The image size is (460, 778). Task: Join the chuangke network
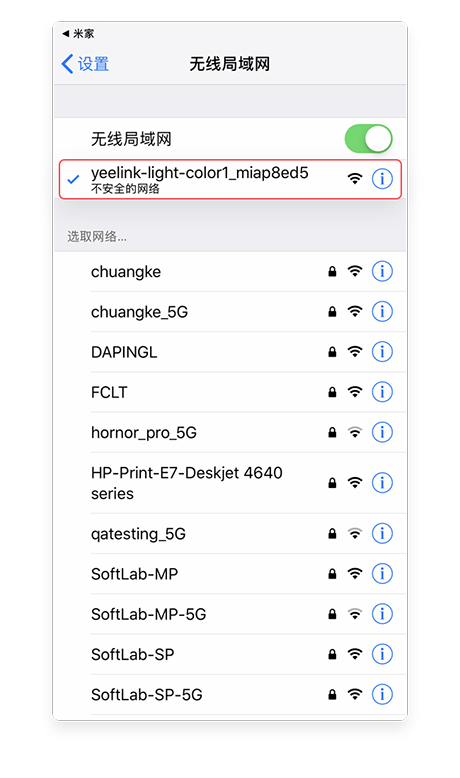point(230,271)
